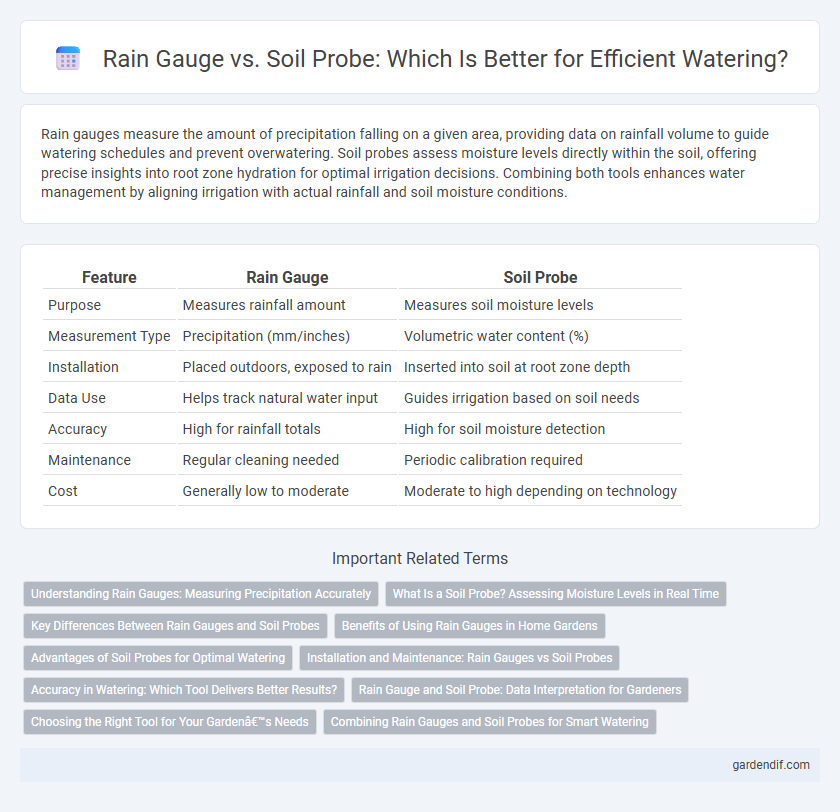Select 'Choosing the Right Tool for Your Garden' tag
Screen dimensions: 840x812
click(x=170, y=722)
